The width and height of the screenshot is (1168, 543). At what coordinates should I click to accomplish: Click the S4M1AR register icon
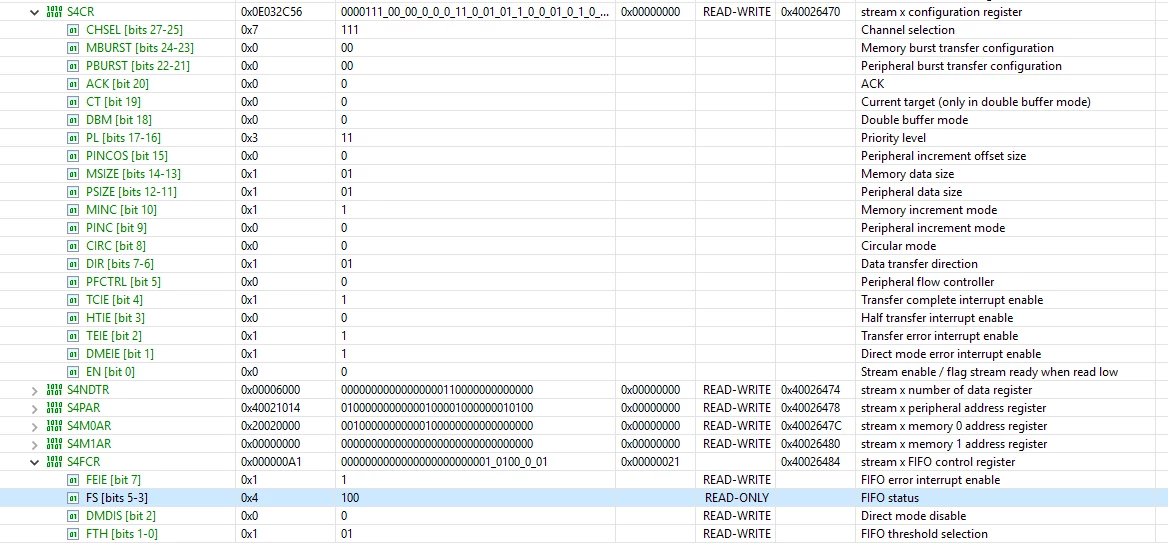[x=54, y=443]
